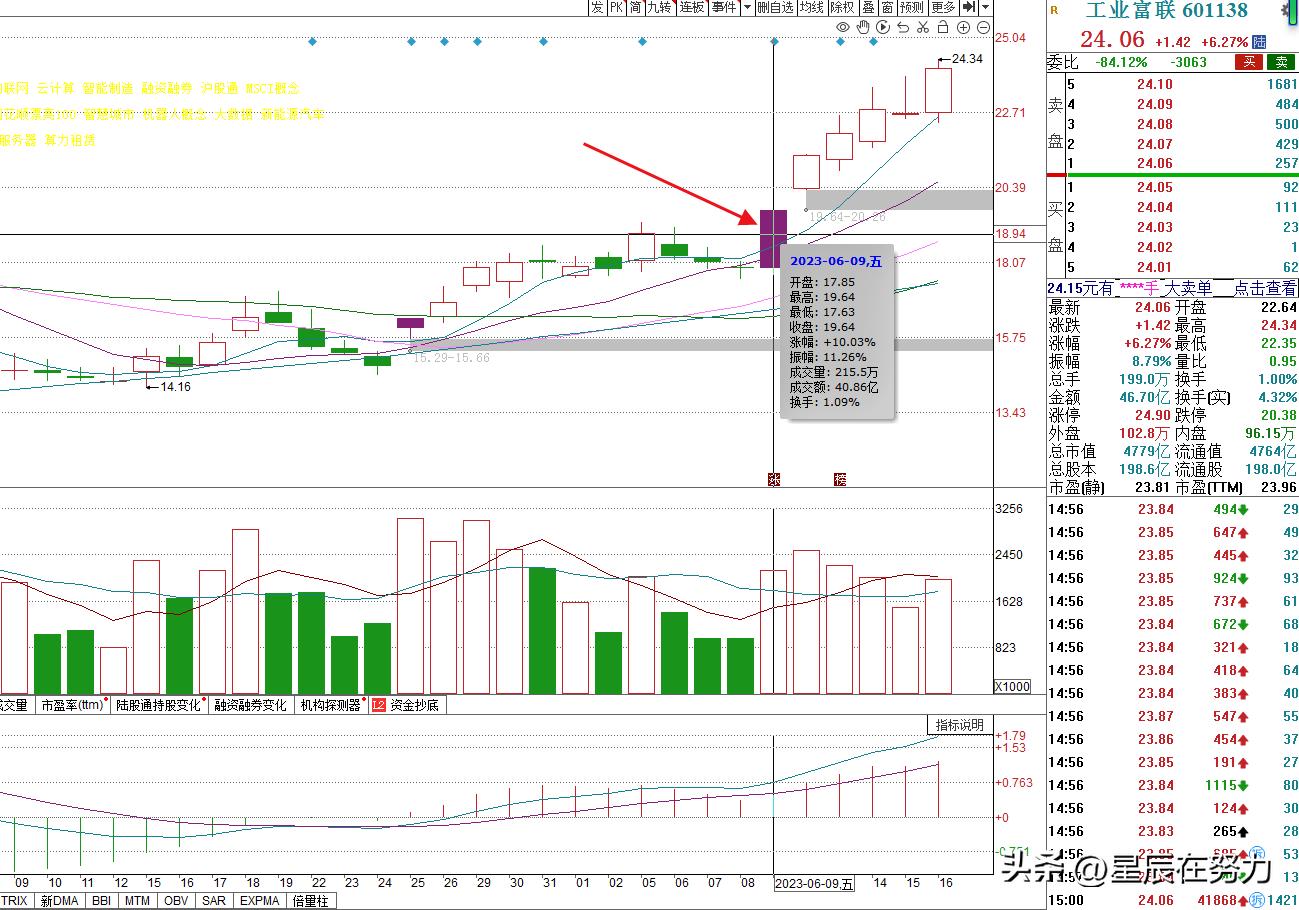The image size is (1299, 910).
Task: Click the 发 toolbar button
Action: click(x=597, y=8)
